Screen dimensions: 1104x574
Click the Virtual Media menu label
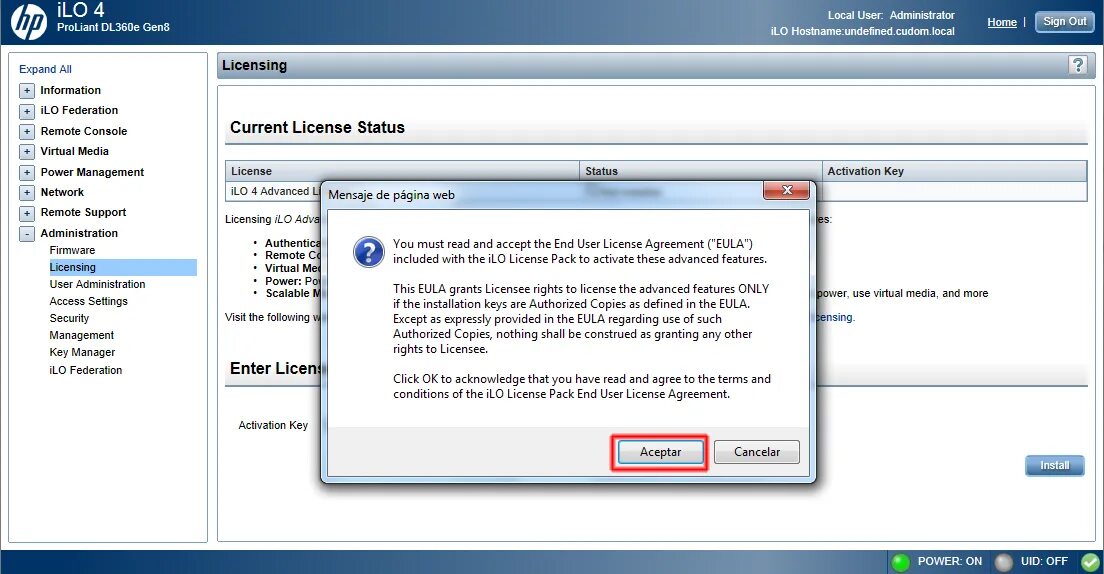[75, 151]
